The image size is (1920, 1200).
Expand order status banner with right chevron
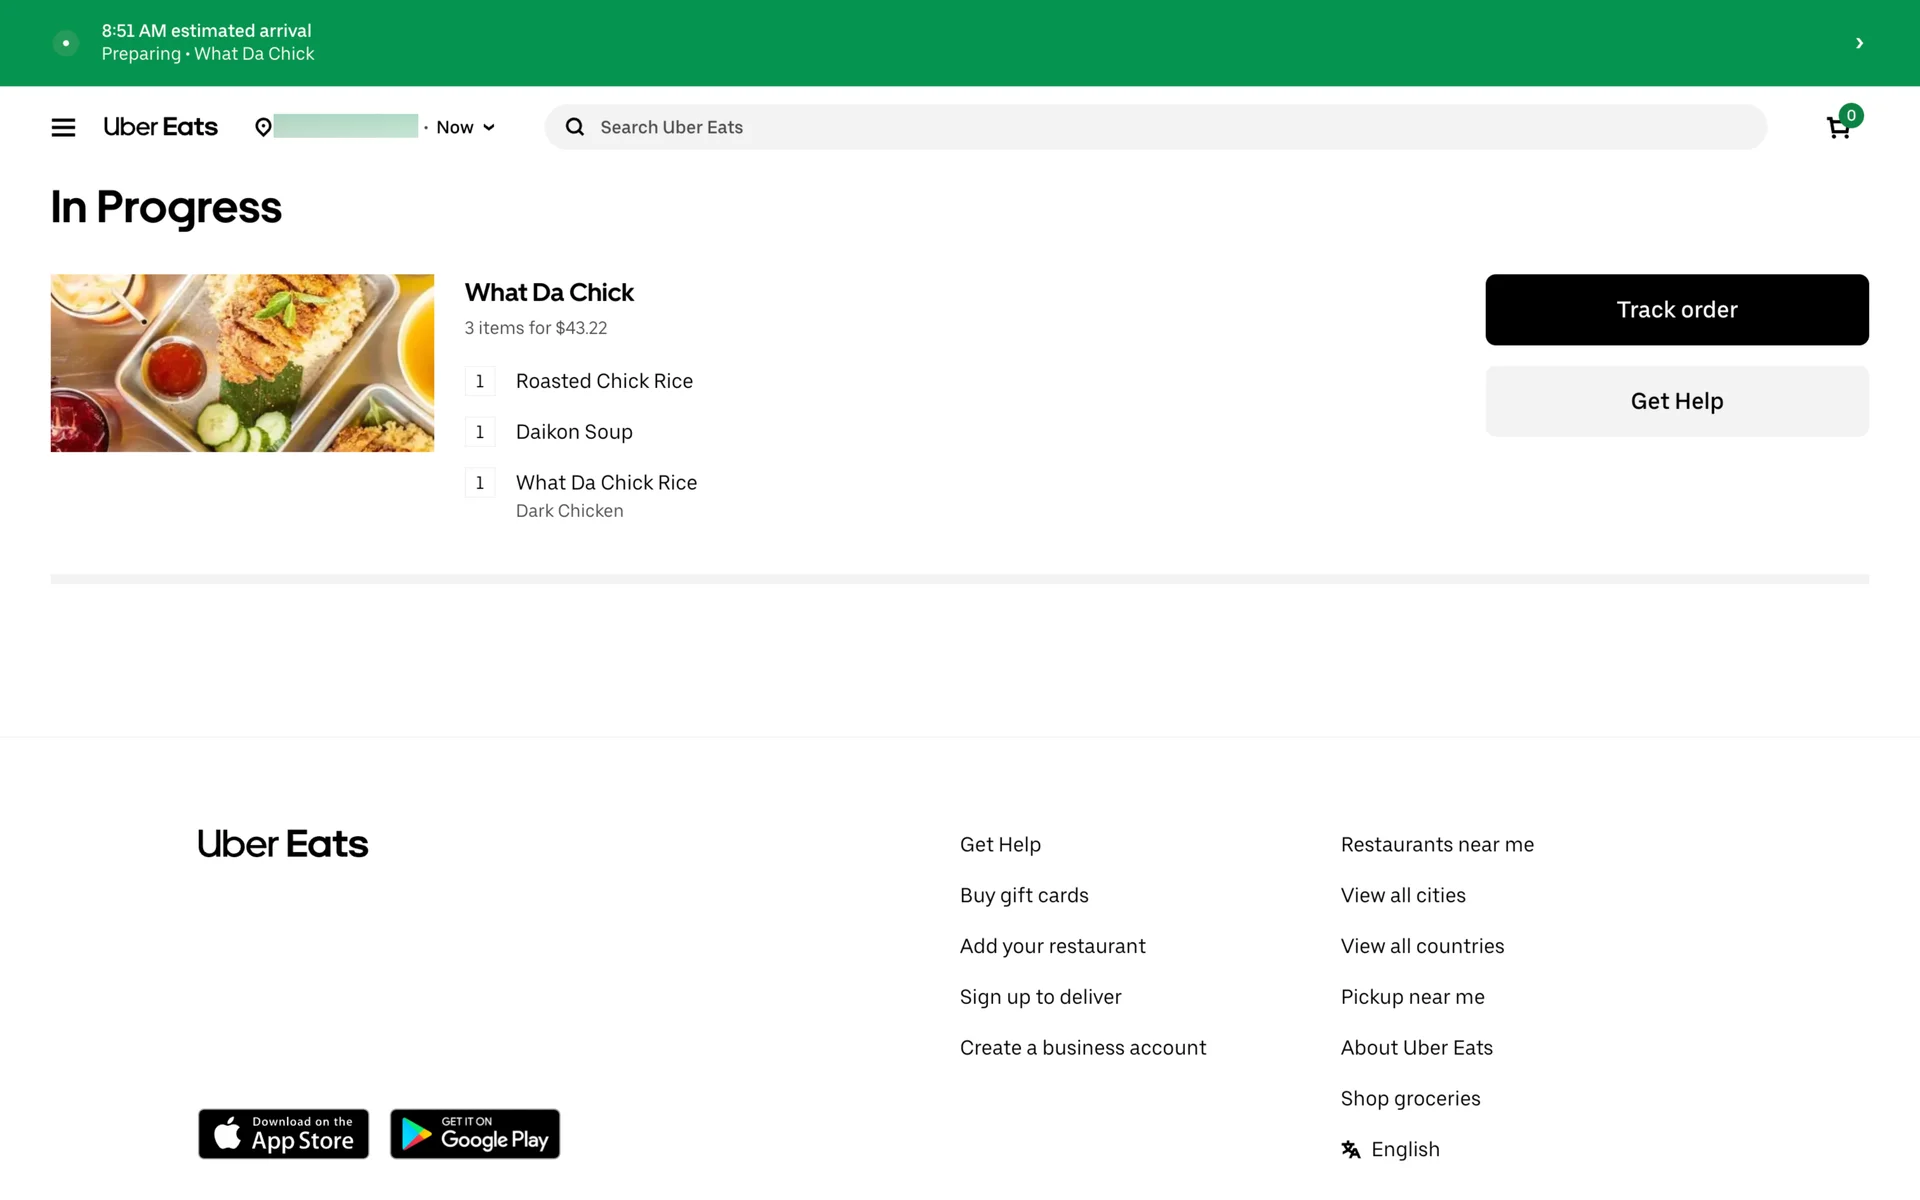click(x=1859, y=43)
